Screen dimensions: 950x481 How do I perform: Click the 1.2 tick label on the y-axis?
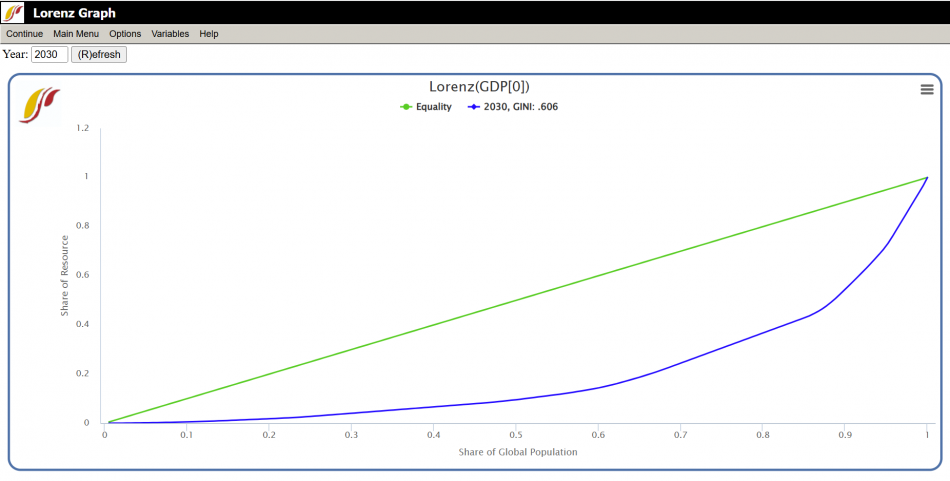coord(83,128)
